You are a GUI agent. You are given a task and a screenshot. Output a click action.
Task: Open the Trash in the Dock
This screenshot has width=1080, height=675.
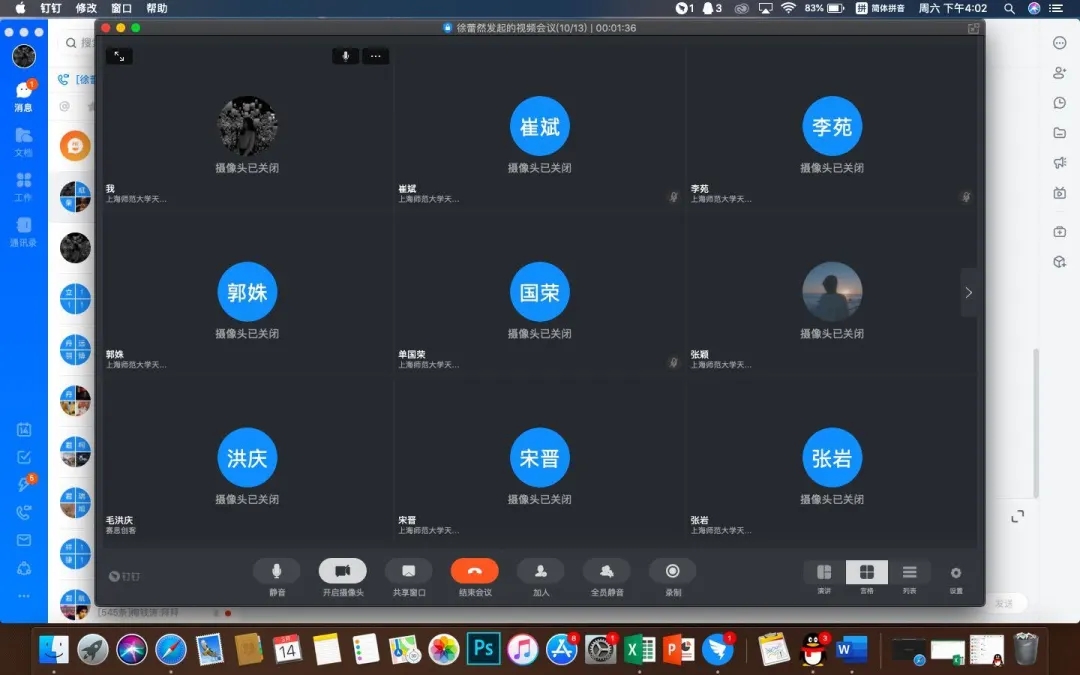pos(1026,649)
